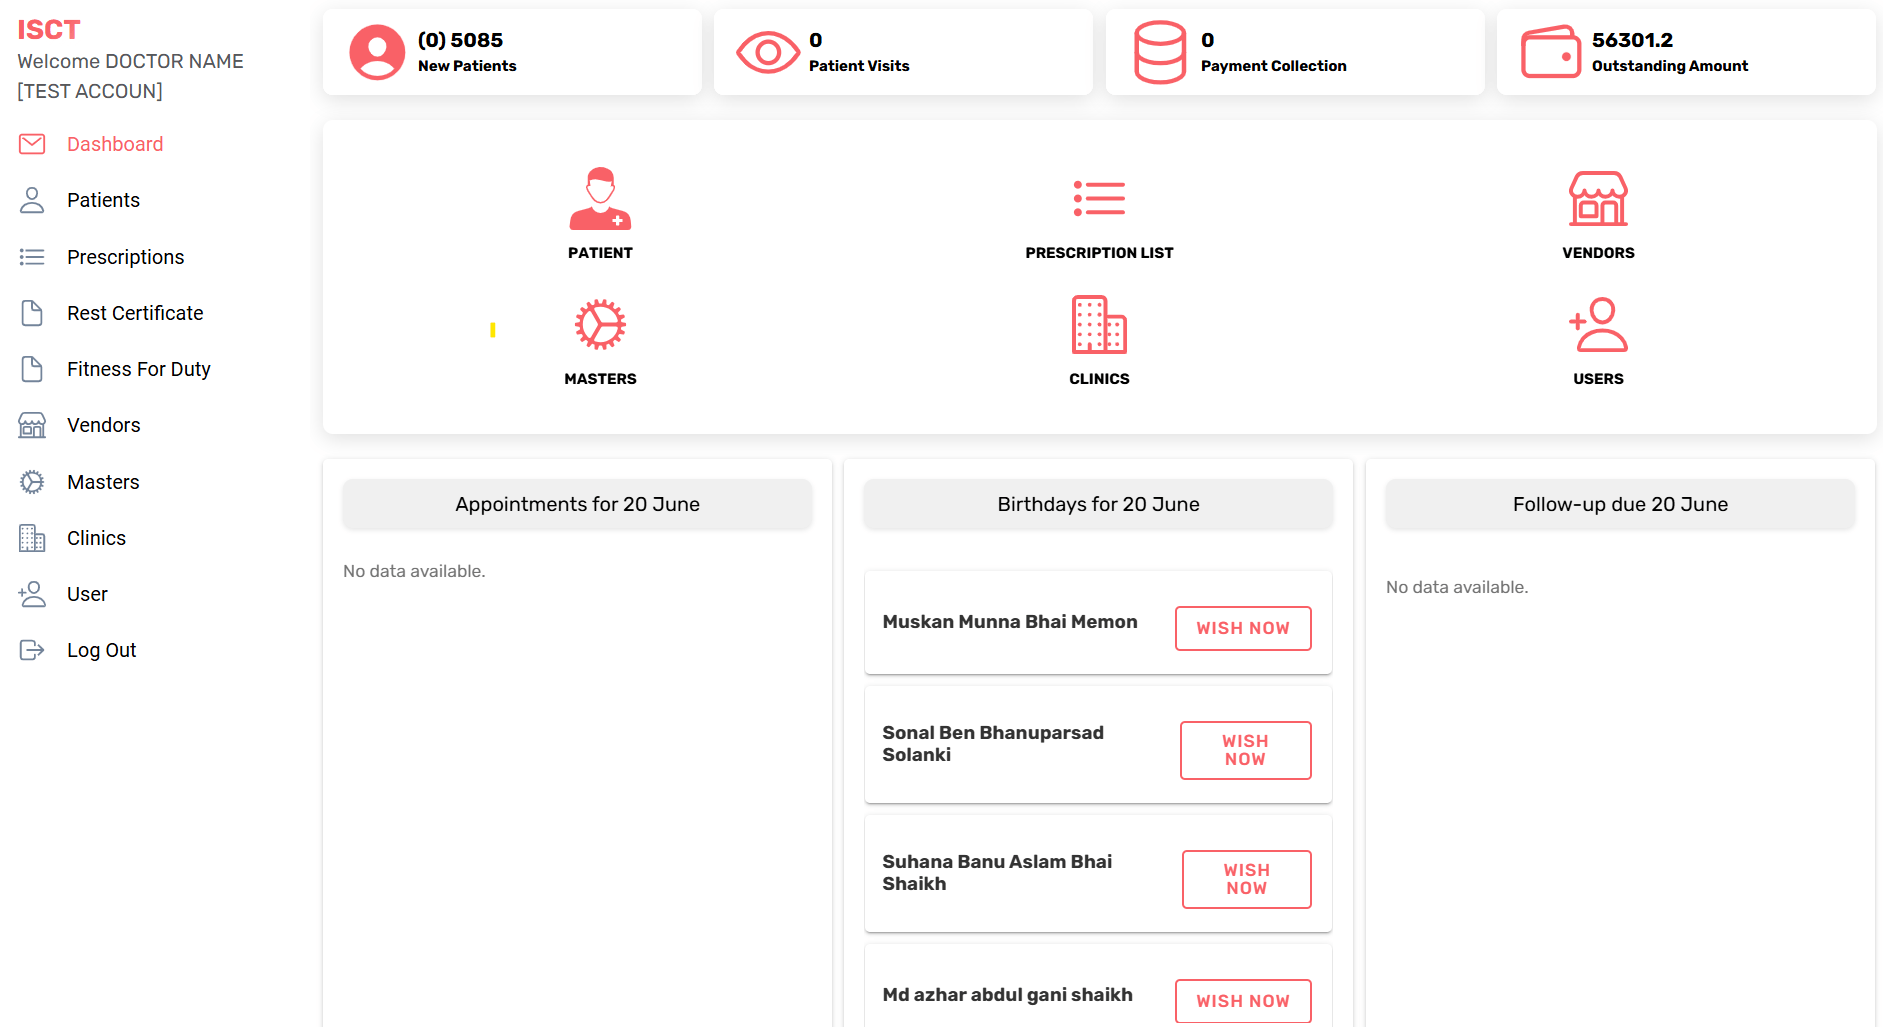Click the Payment Collection database icon
1883x1027 pixels.
pyautogui.click(x=1159, y=52)
